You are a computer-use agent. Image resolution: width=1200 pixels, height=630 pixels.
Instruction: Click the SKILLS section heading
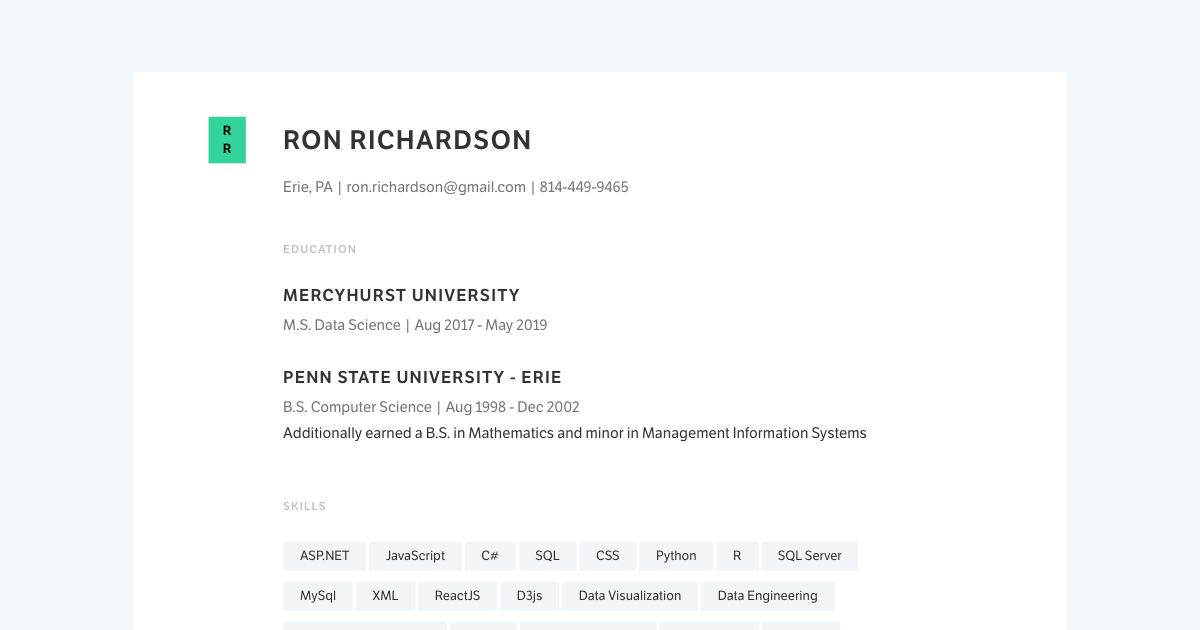pyautogui.click(x=304, y=506)
